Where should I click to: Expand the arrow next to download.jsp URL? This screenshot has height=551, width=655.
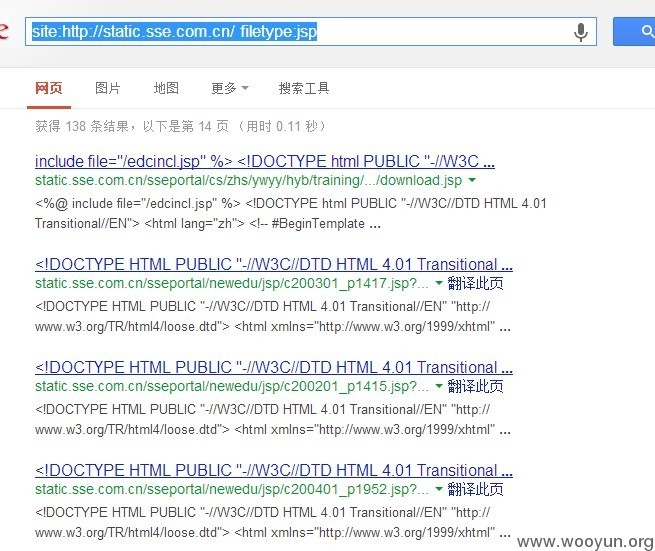coord(472,180)
